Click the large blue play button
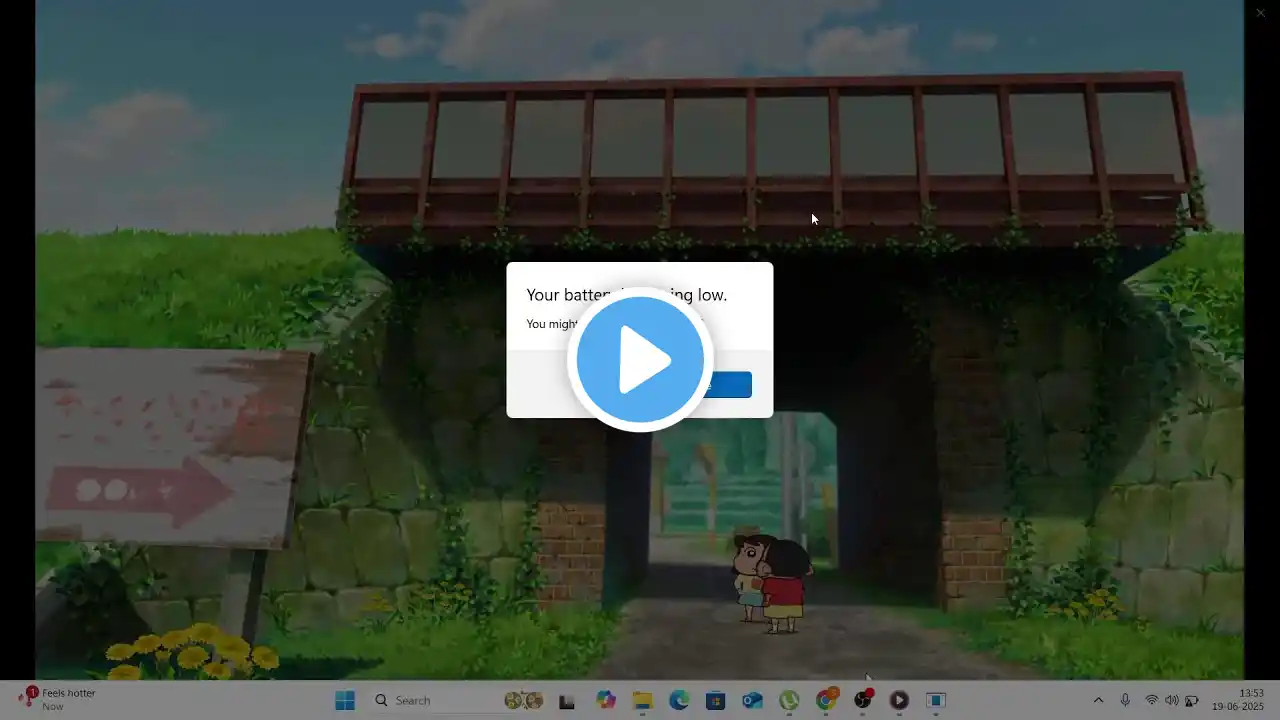Image resolution: width=1280 pixels, height=720 pixels. tap(640, 359)
